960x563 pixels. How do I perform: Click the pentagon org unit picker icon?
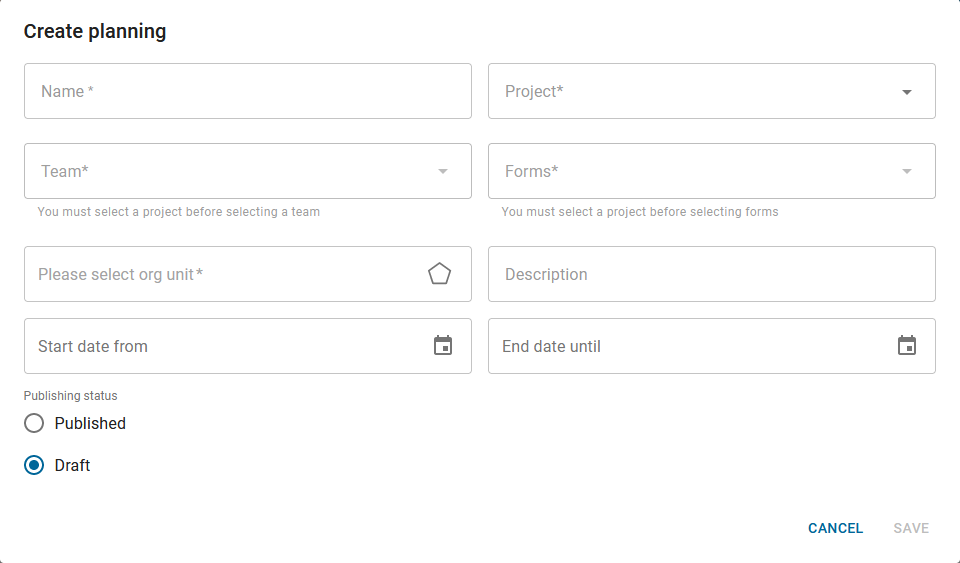(x=439, y=274)
